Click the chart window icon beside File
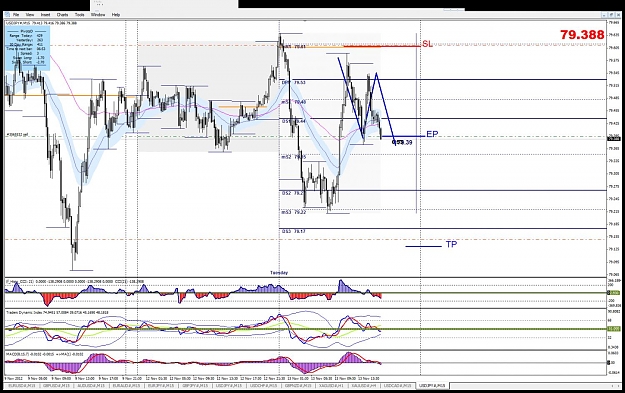 7,15
